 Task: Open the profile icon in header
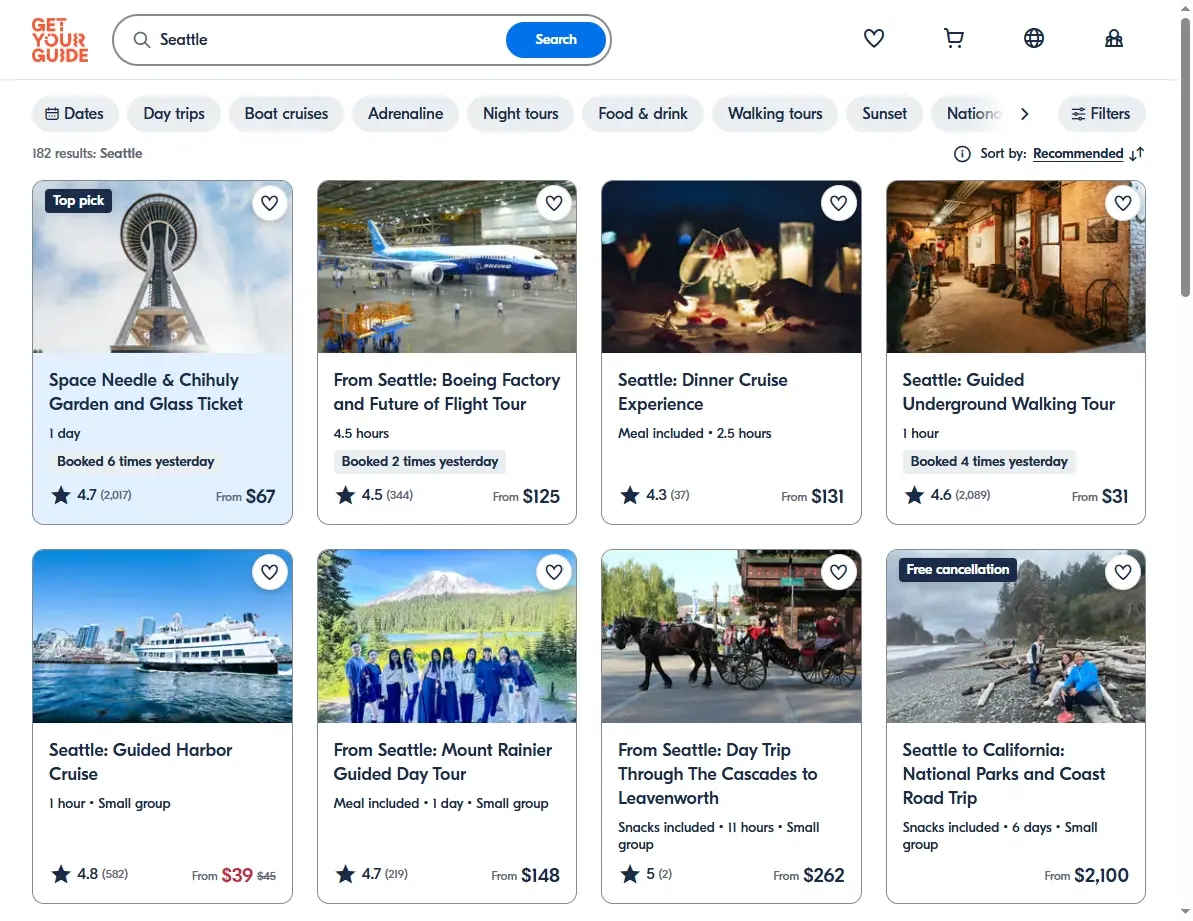tap(1113, 38)
